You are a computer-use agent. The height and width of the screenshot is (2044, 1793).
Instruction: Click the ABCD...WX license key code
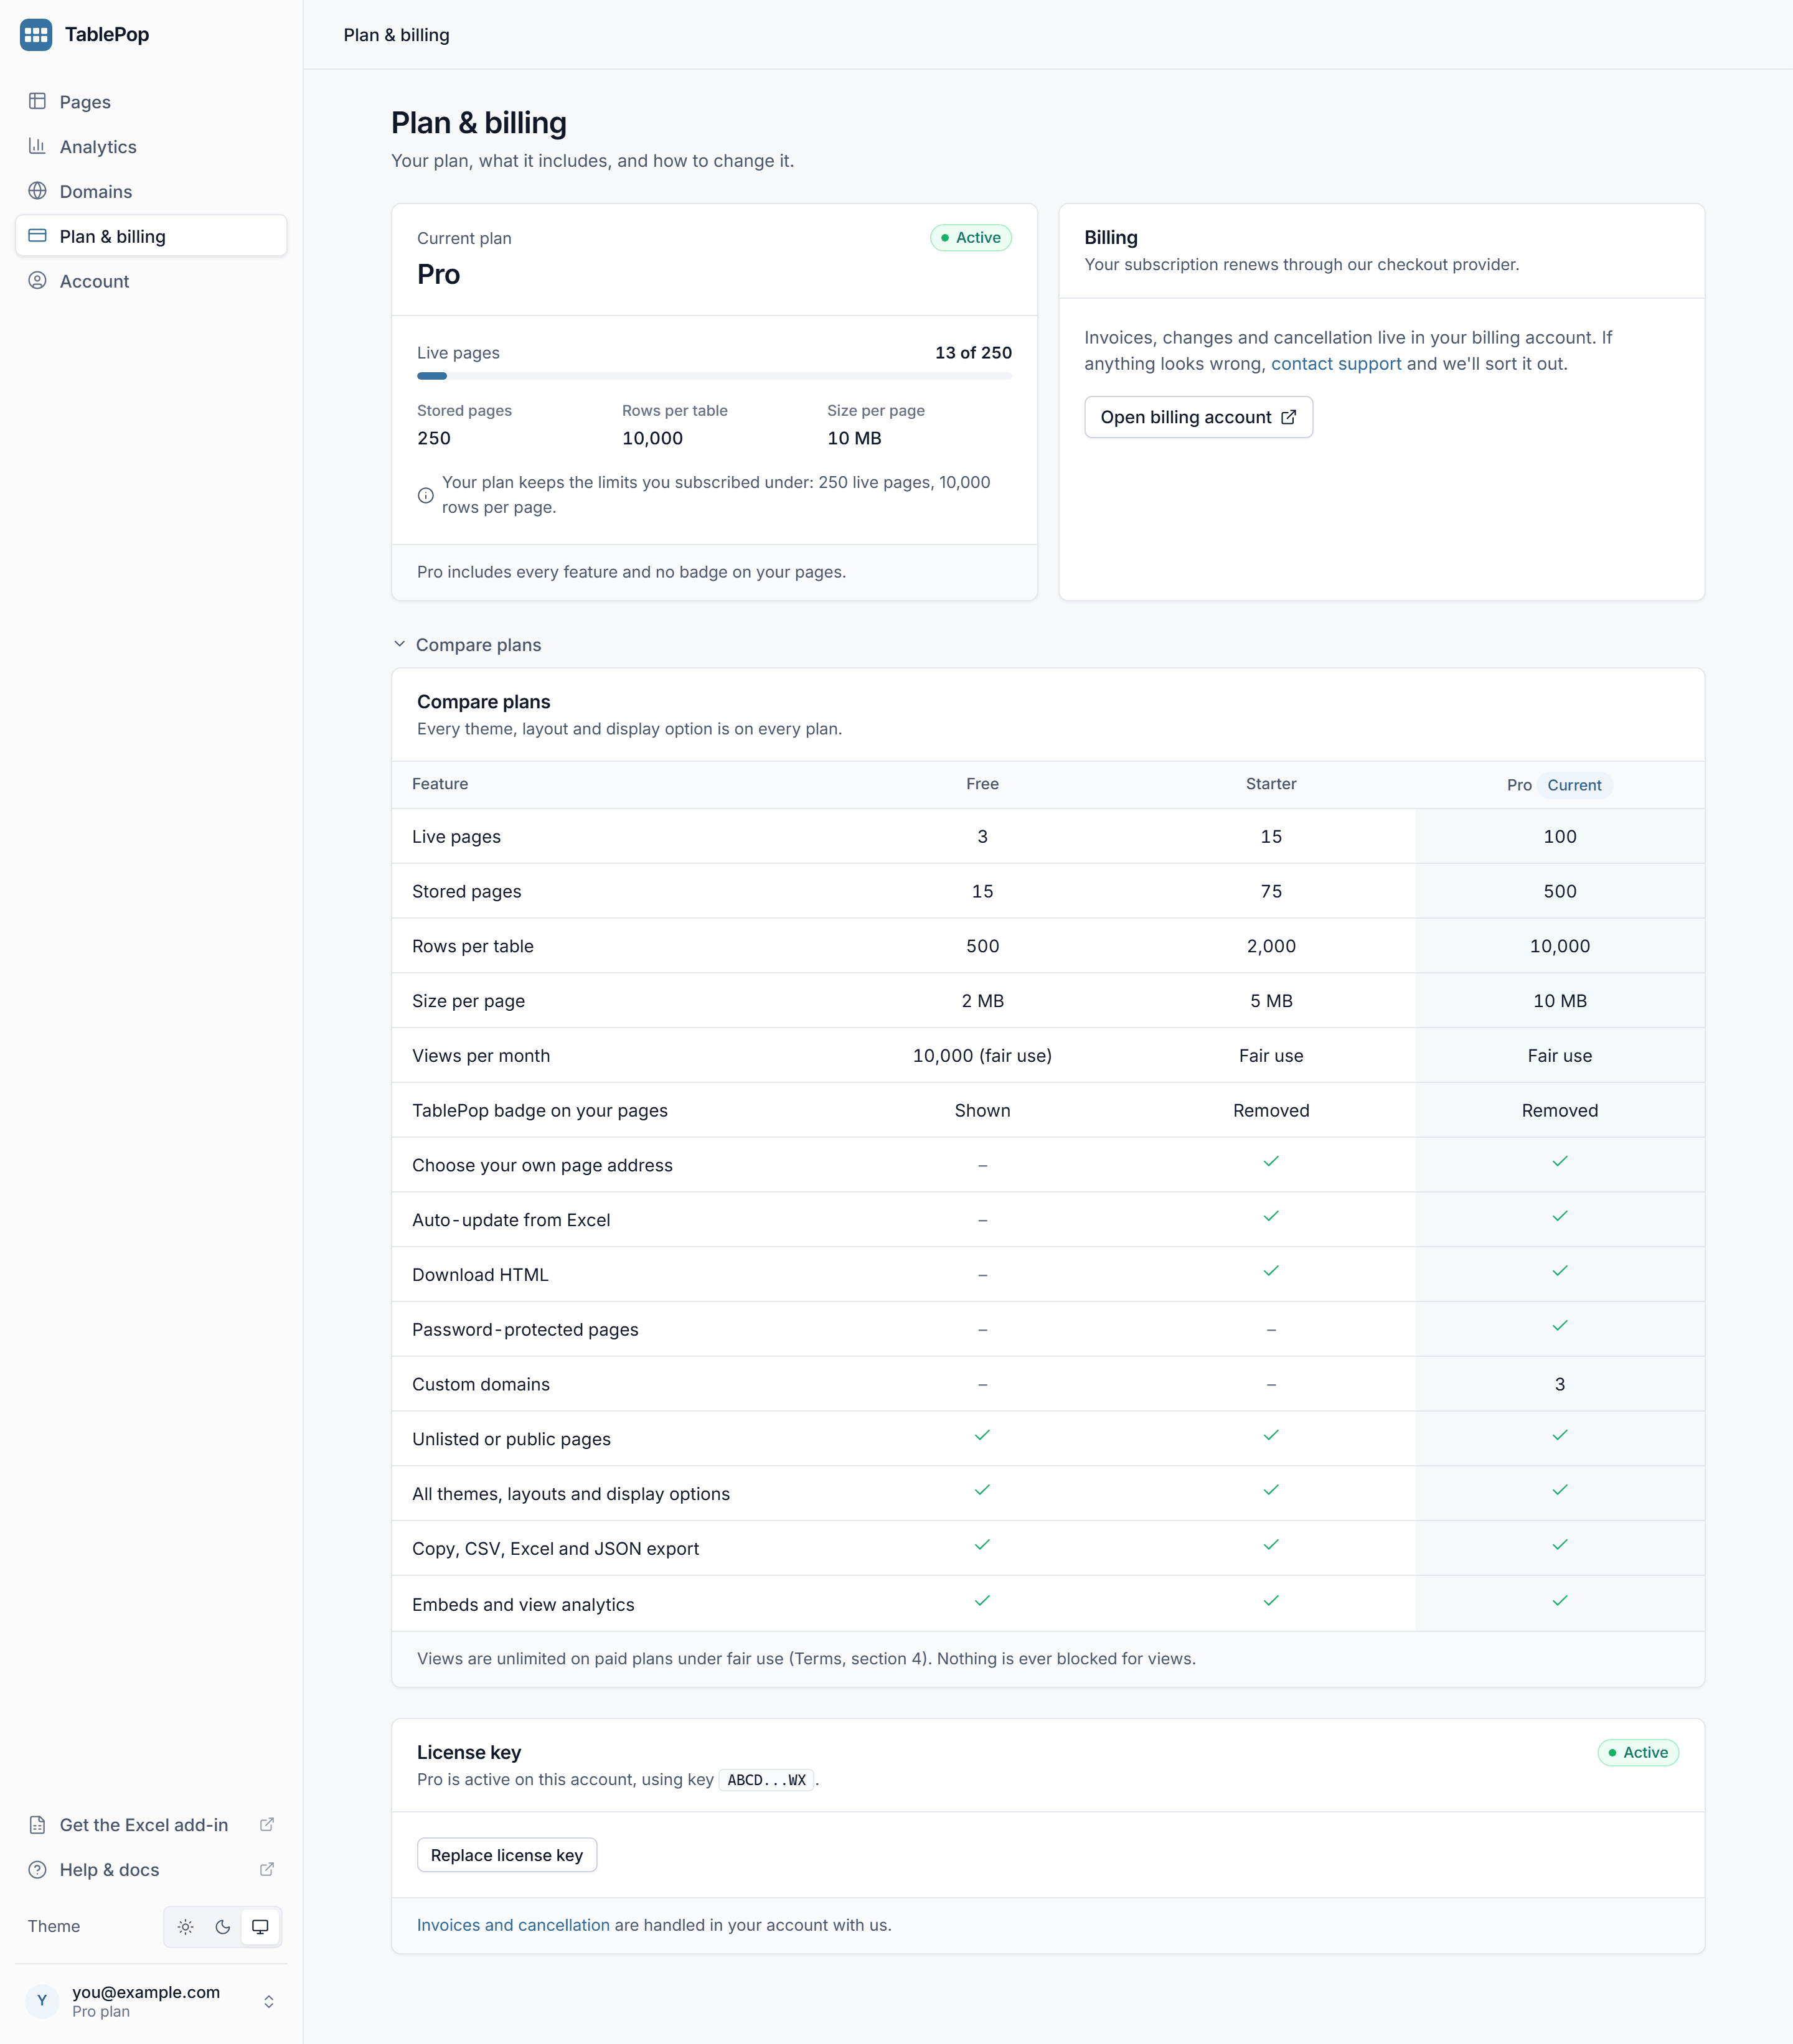(766, 1780)
